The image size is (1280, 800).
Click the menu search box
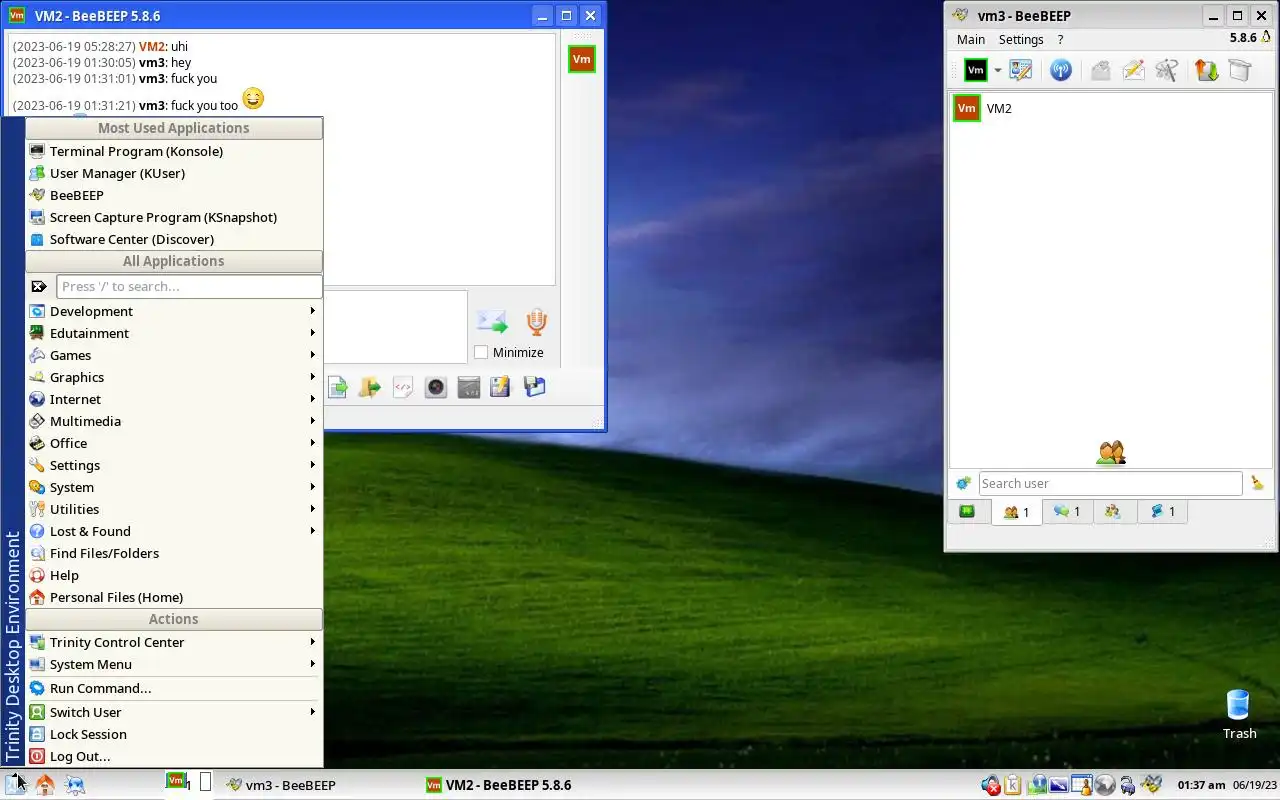(189, 286)
